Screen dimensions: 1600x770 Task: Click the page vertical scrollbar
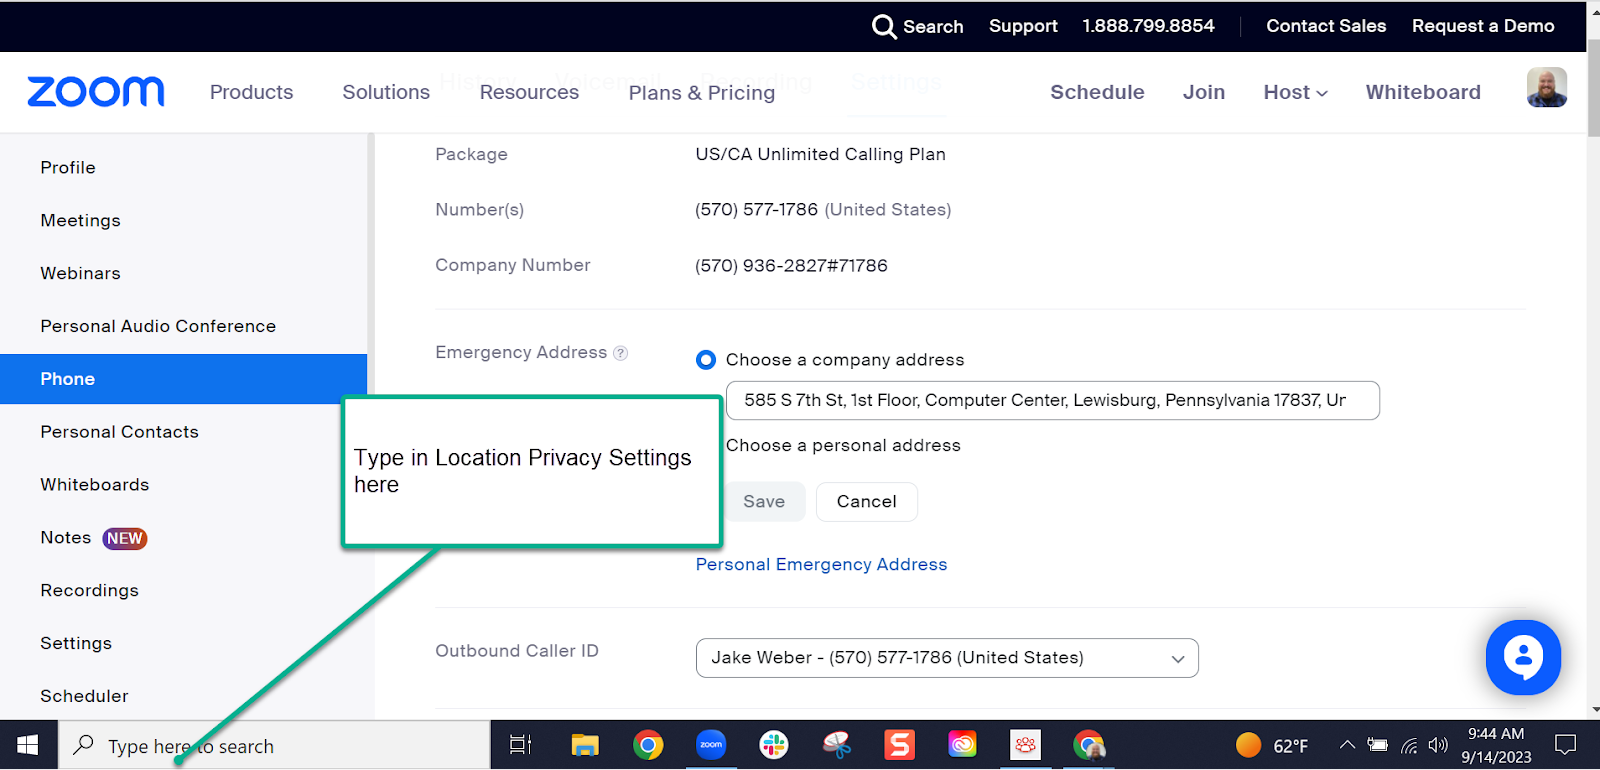1593,88
